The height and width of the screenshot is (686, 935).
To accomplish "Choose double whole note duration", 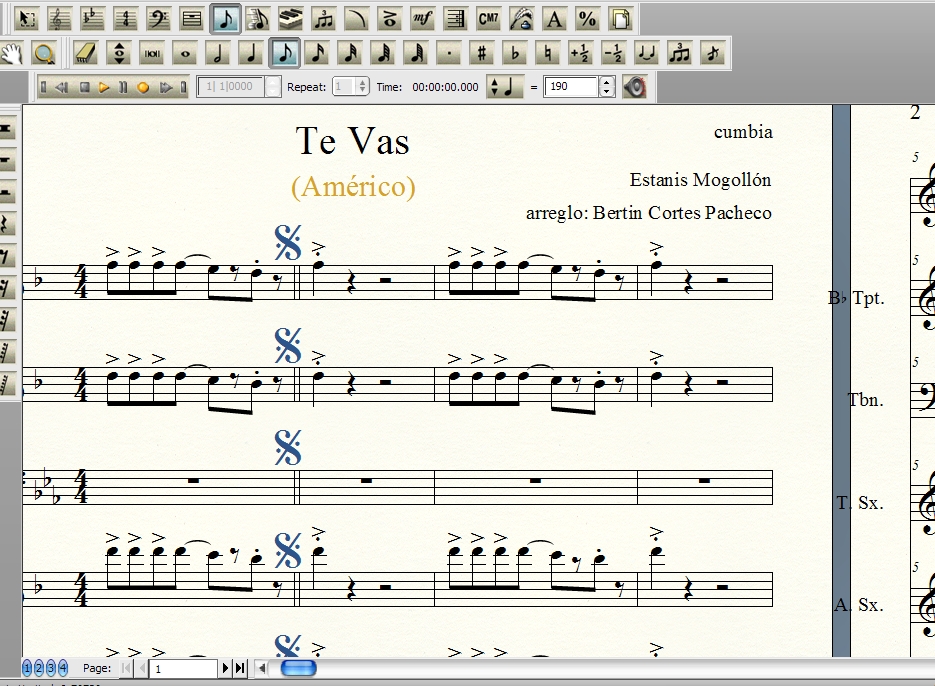I will click(x=152, y=54).
